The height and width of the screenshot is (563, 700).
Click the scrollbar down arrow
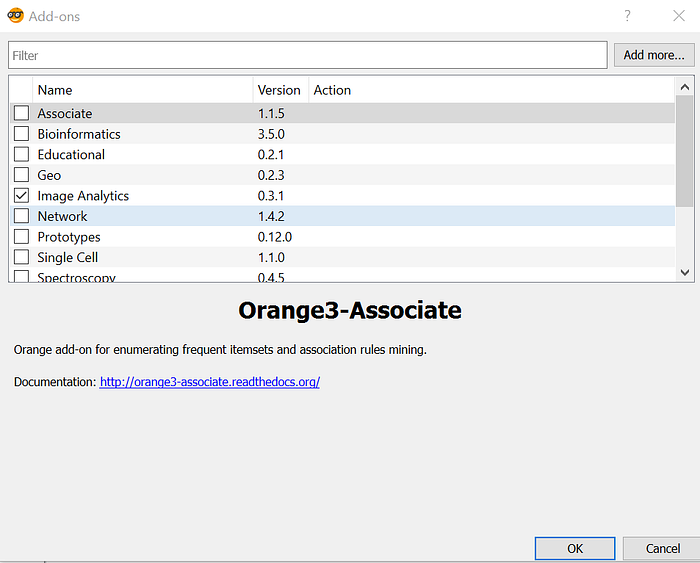pyautogui.click(x=685, y=272)
